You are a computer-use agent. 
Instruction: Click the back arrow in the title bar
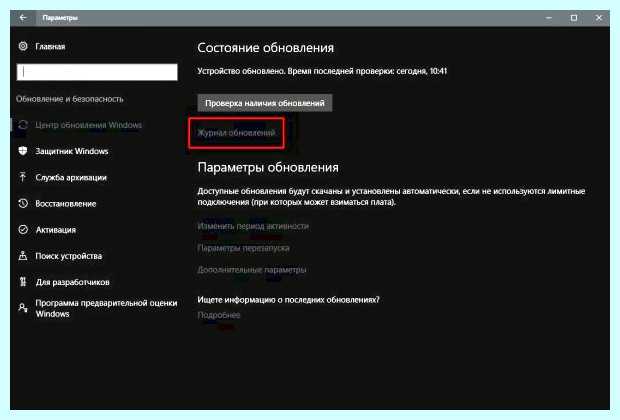click(x=23, y=18)
